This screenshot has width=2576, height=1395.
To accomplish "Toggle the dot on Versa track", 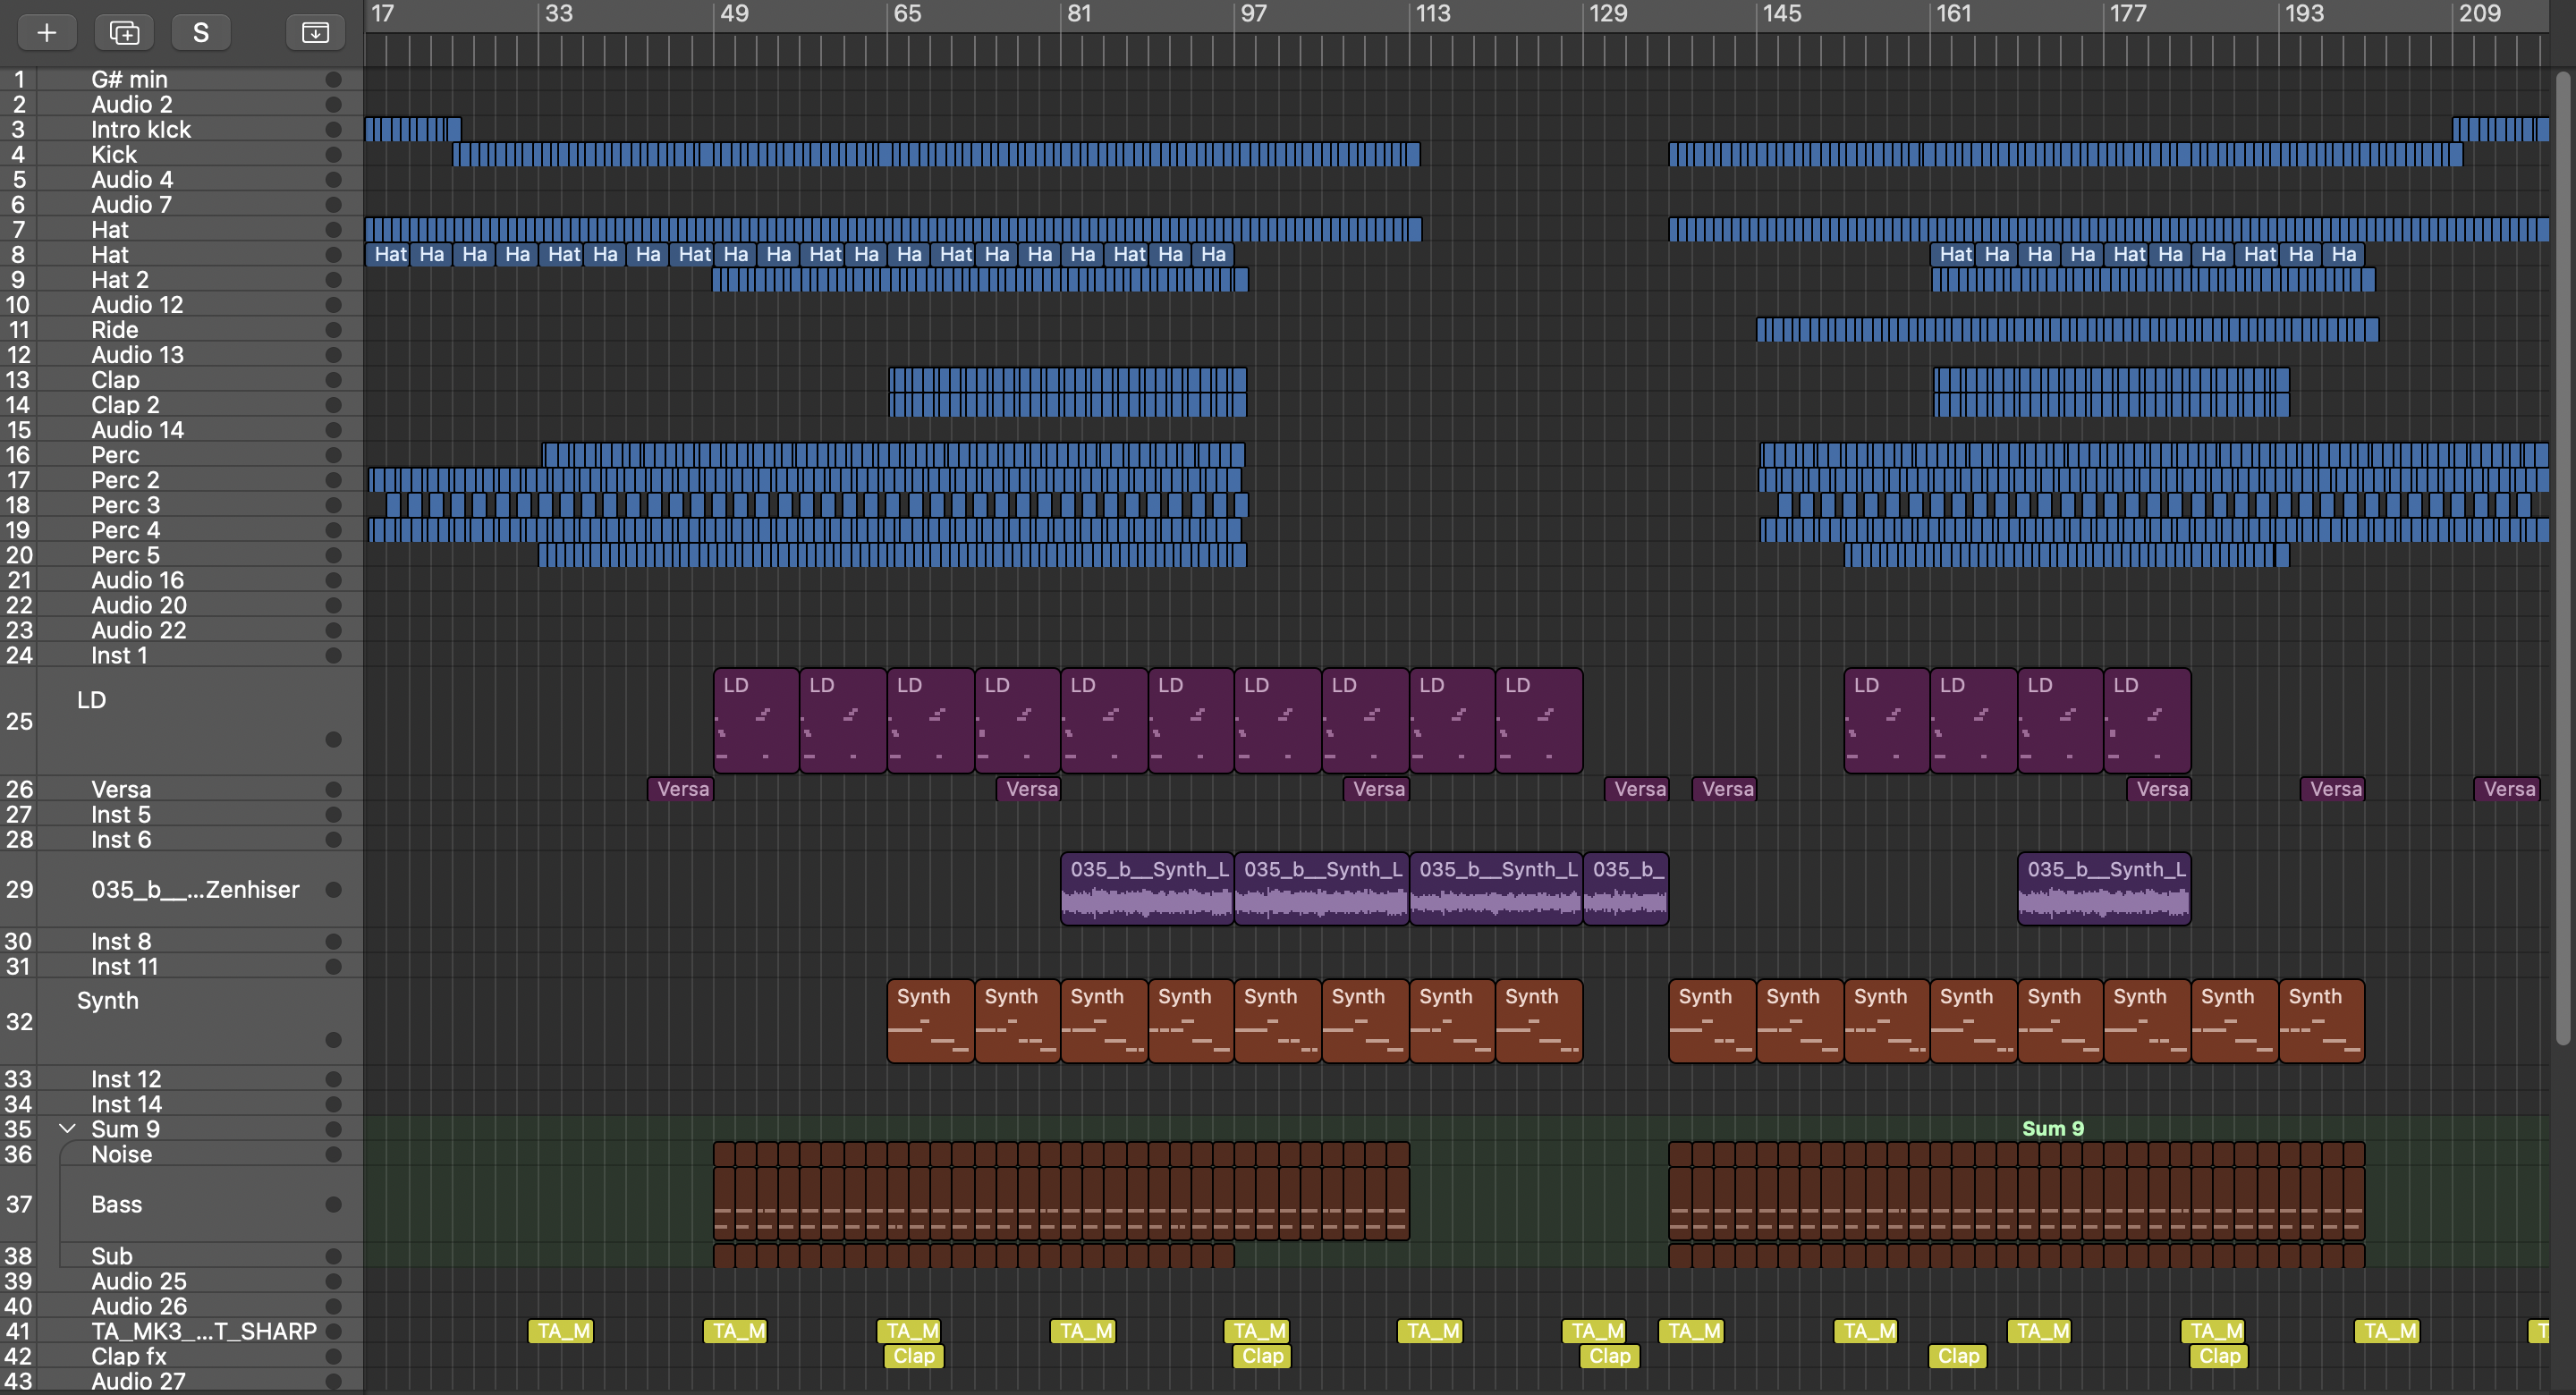I will (x=333, y=789).
